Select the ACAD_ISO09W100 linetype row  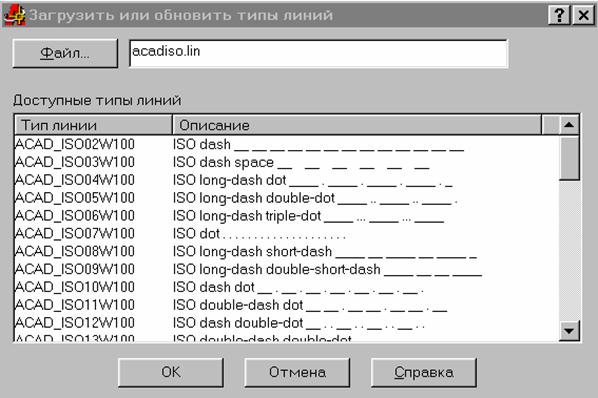pyautogui.click(x=287, y=270)
